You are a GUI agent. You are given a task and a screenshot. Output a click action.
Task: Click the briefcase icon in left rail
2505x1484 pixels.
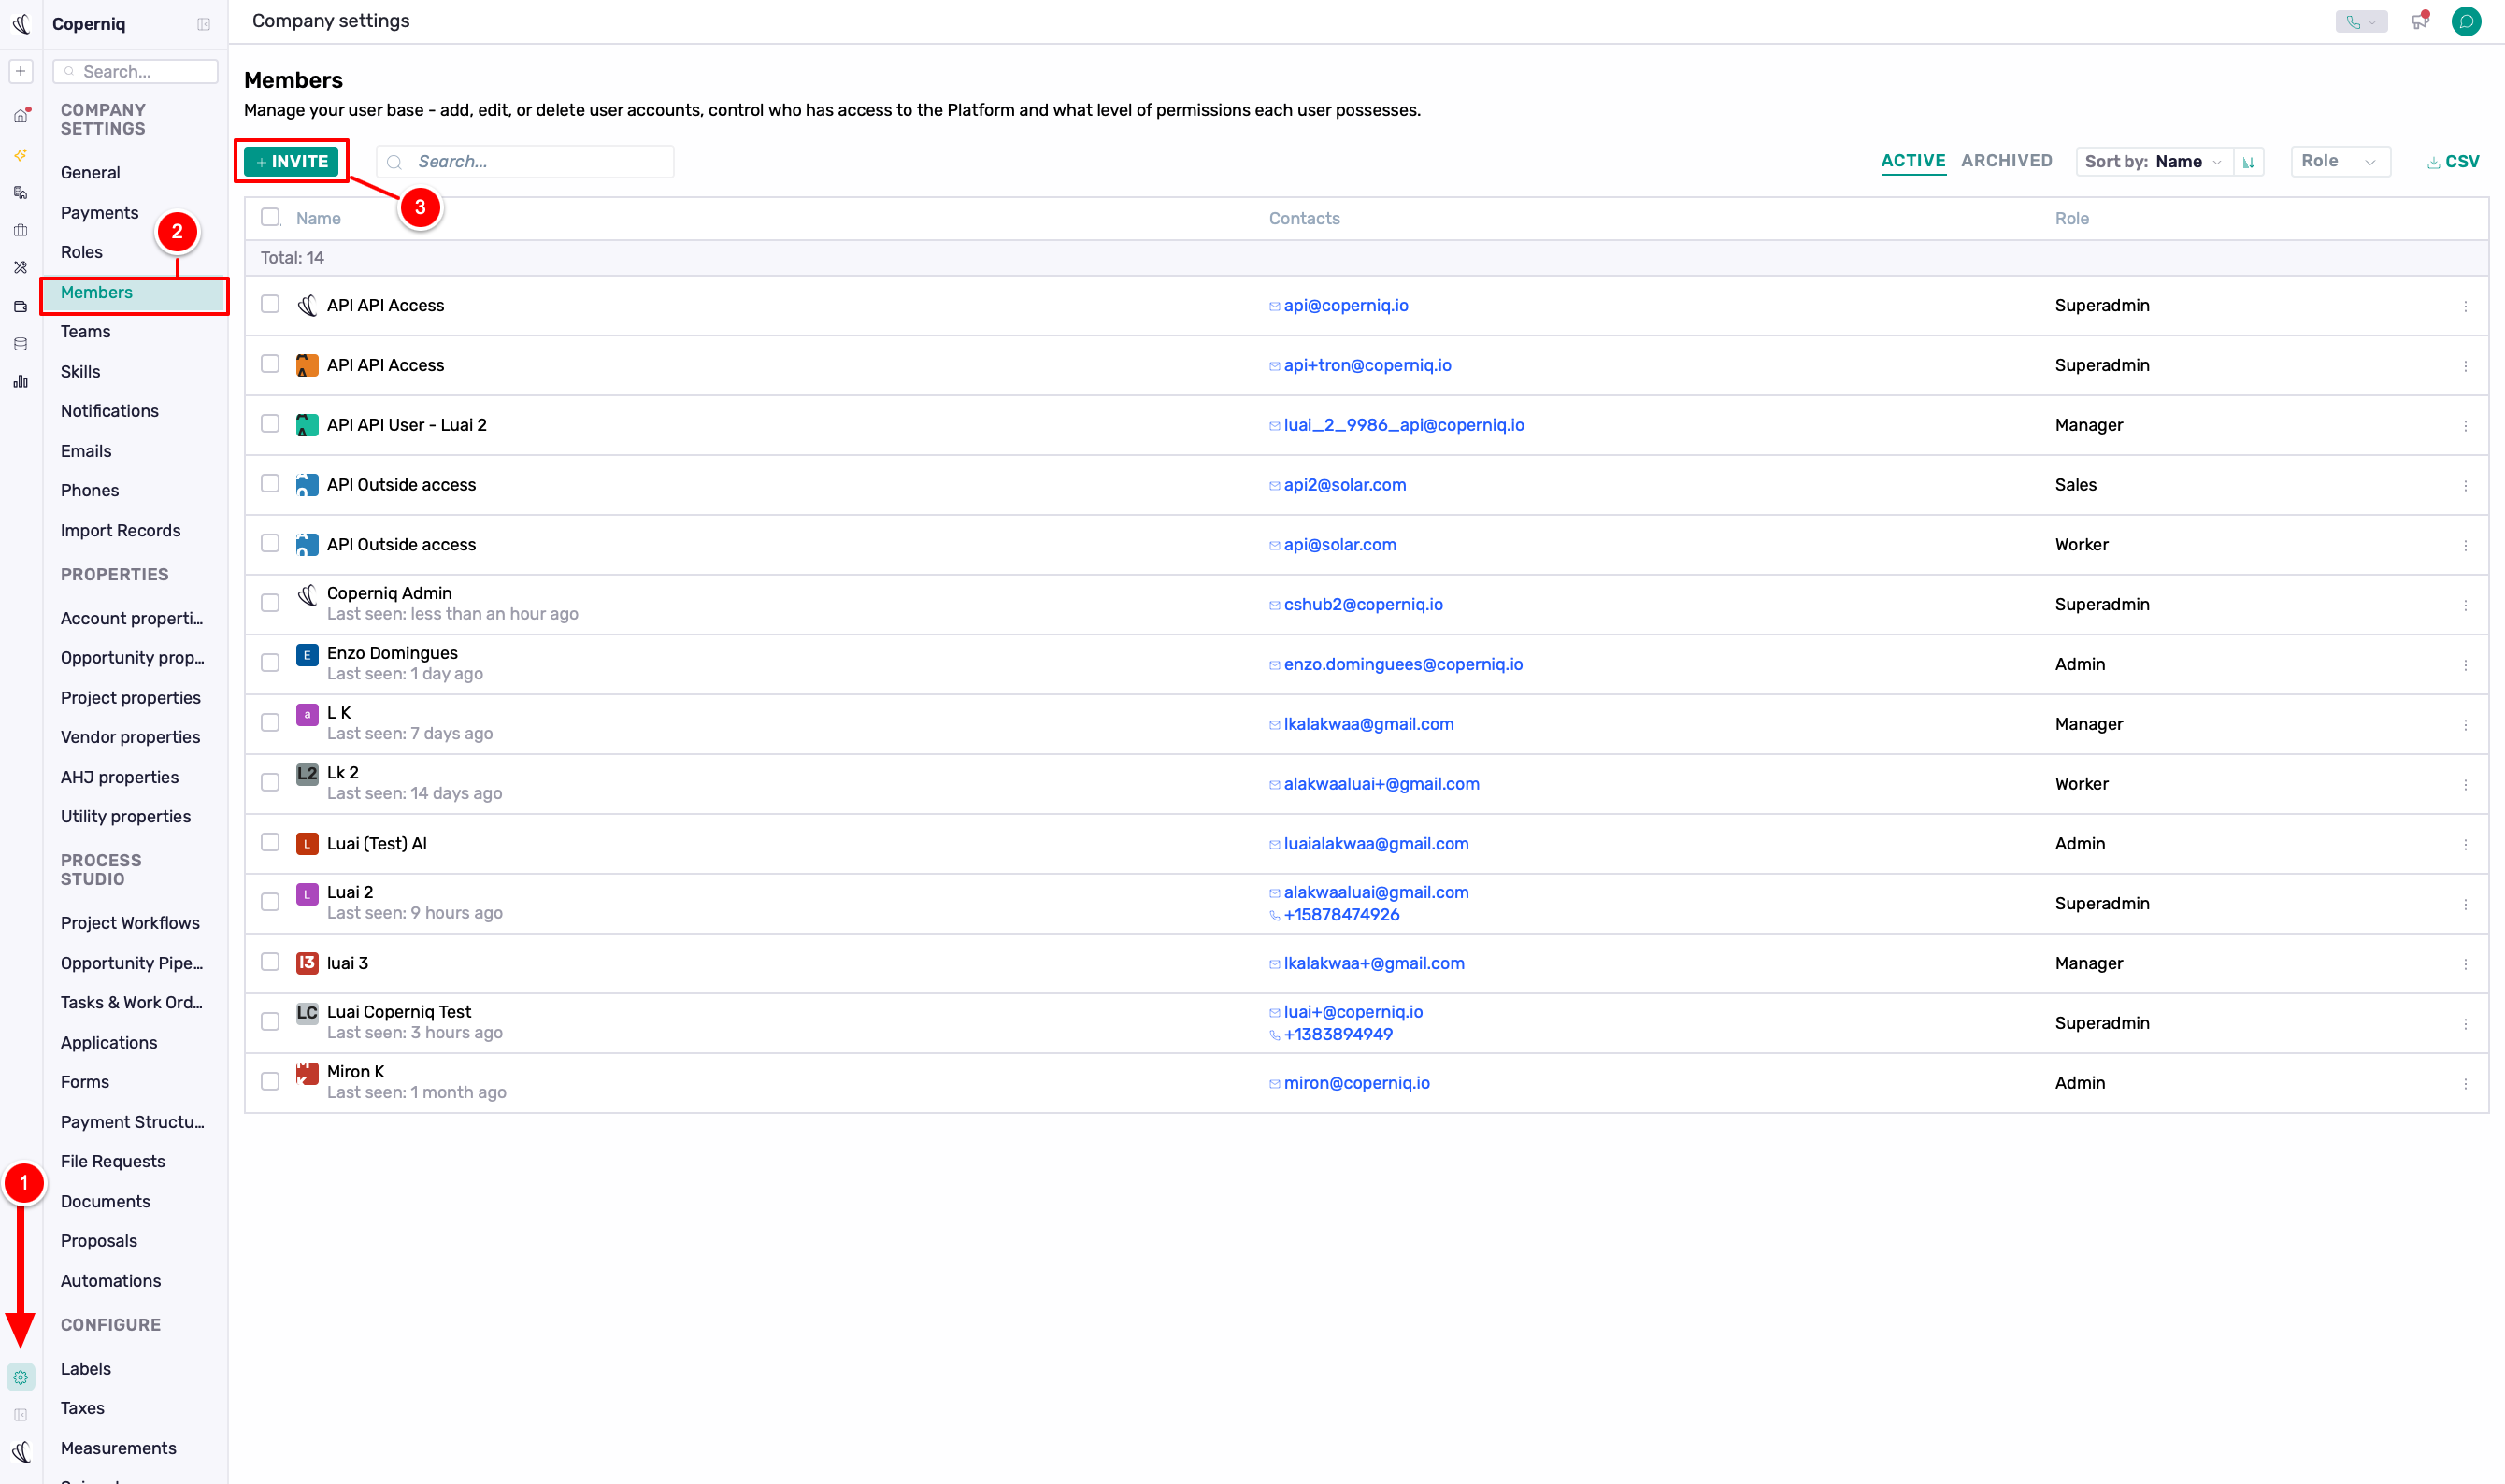[x=21, y=230]
